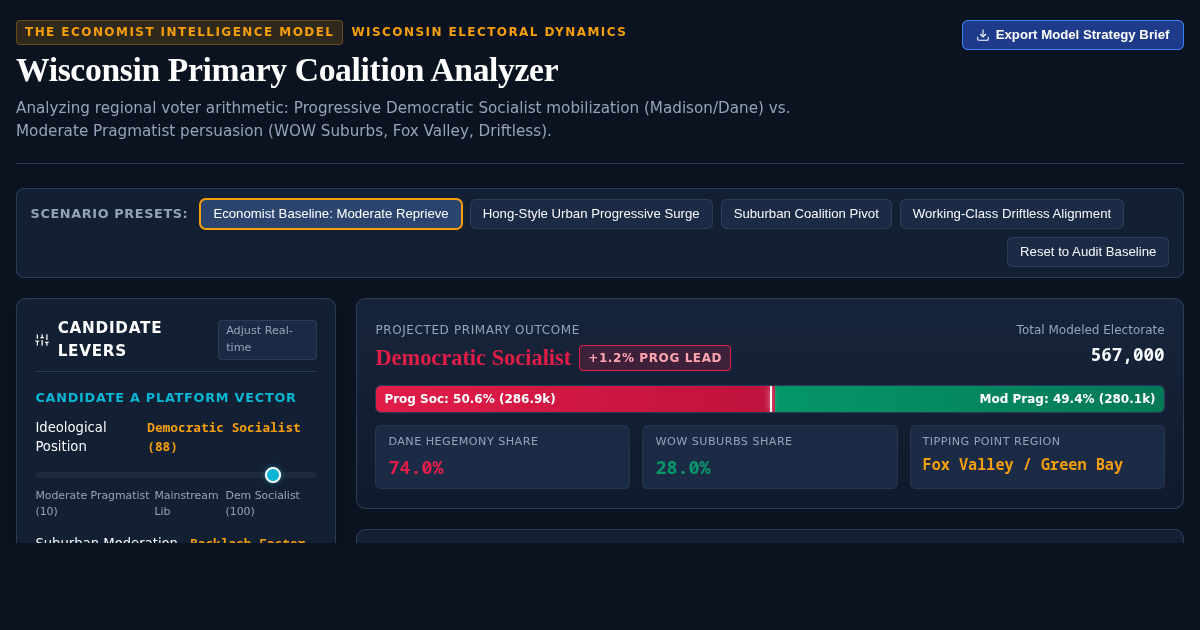Viewport: 1200px width, 630px height.
Task: Click the Mod Prag green bar segment
Action: point(969,399)
